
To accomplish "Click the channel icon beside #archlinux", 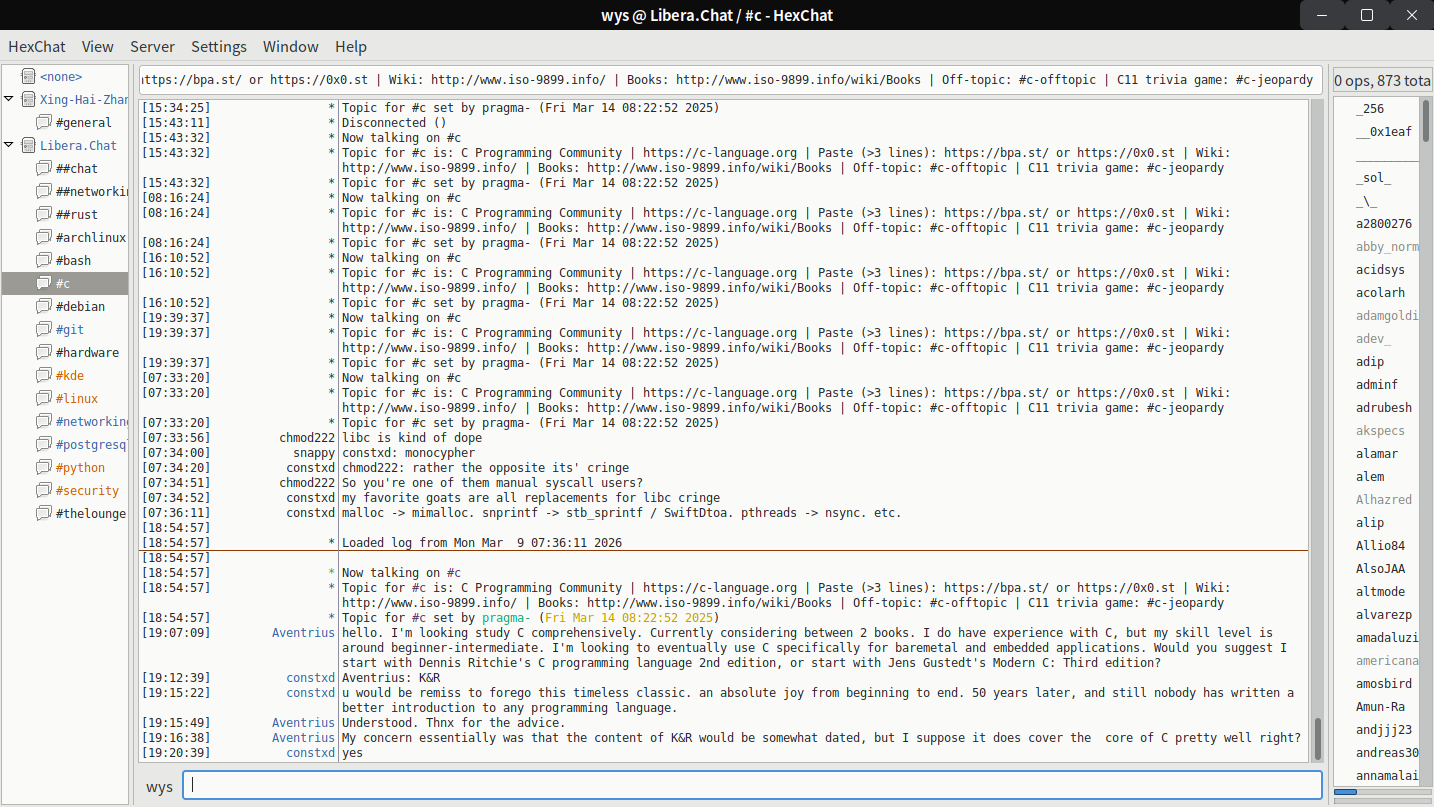I will 44,237.
